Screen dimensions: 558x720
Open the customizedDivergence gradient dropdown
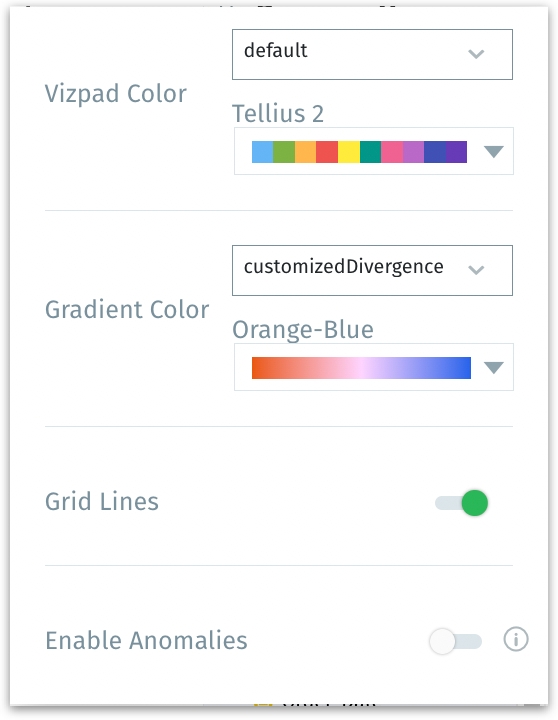[372, 270]
